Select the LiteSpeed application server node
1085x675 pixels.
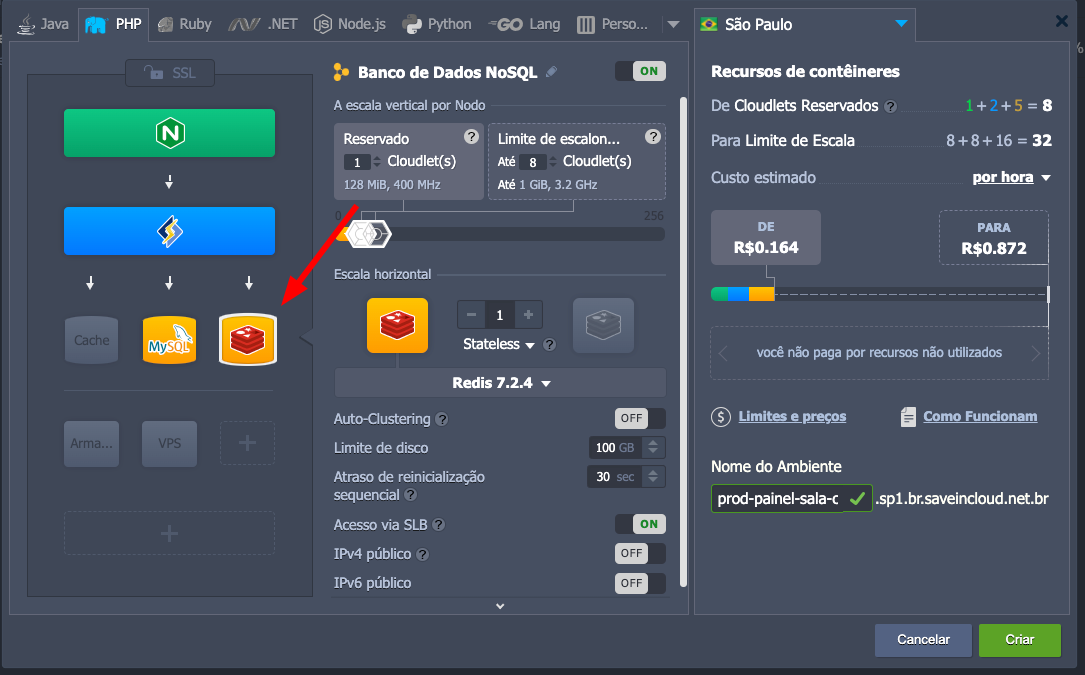pos(169,231)
